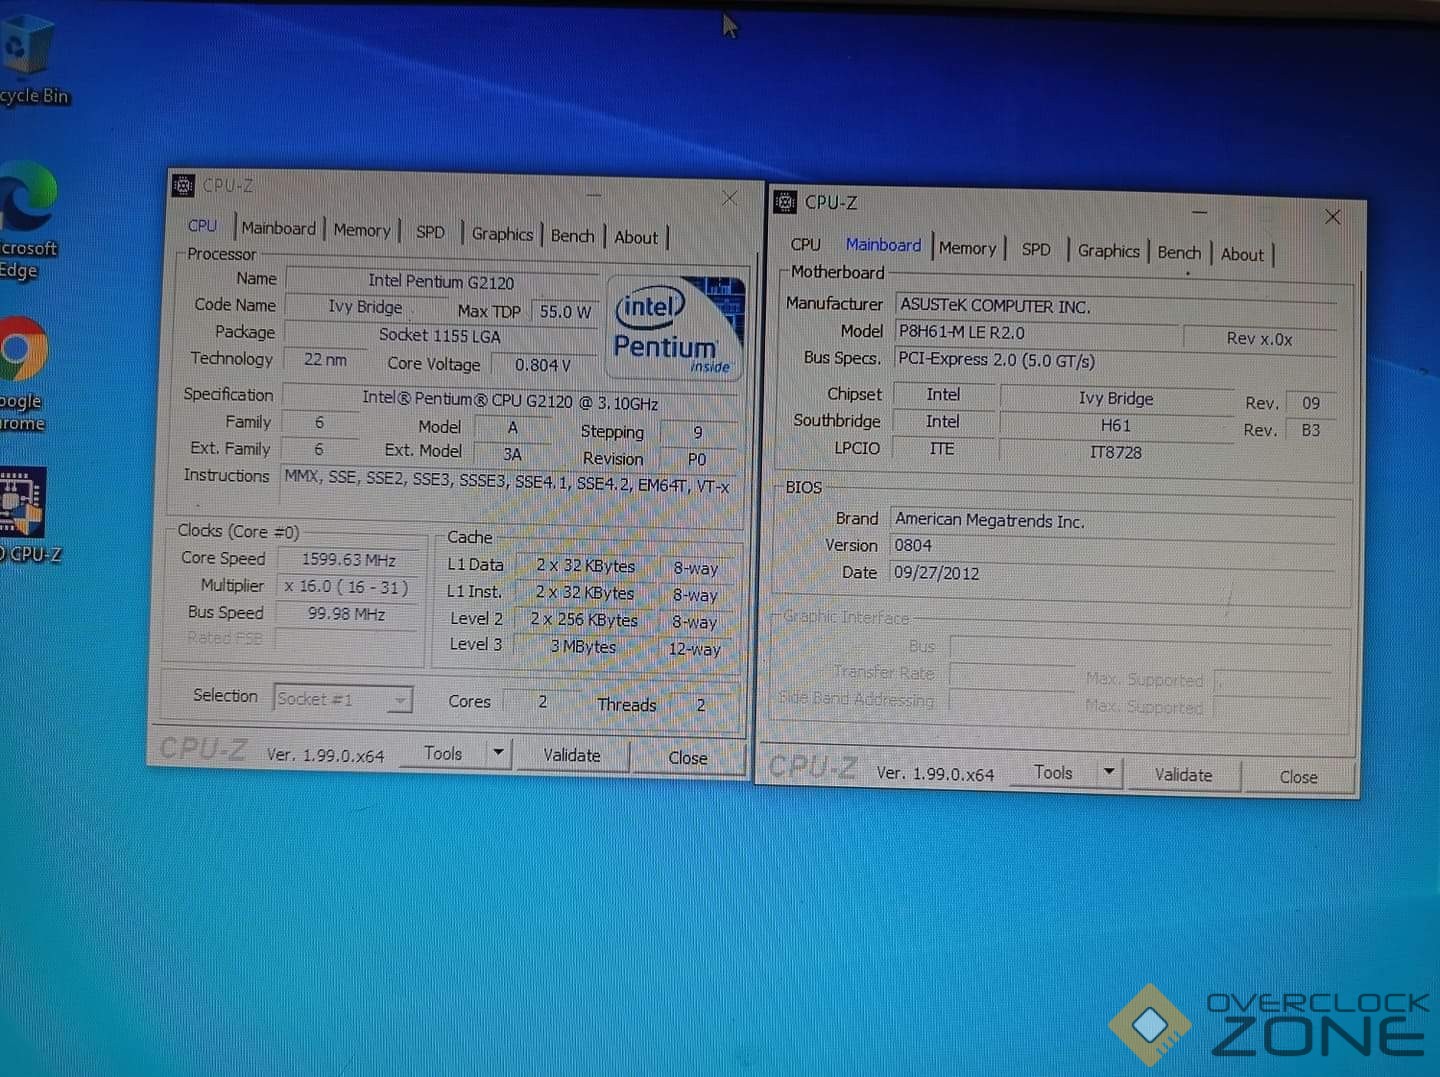This screenshot has width=1440, height=1077.
Task: Click the Cores count field
Action: coord(542,702)
